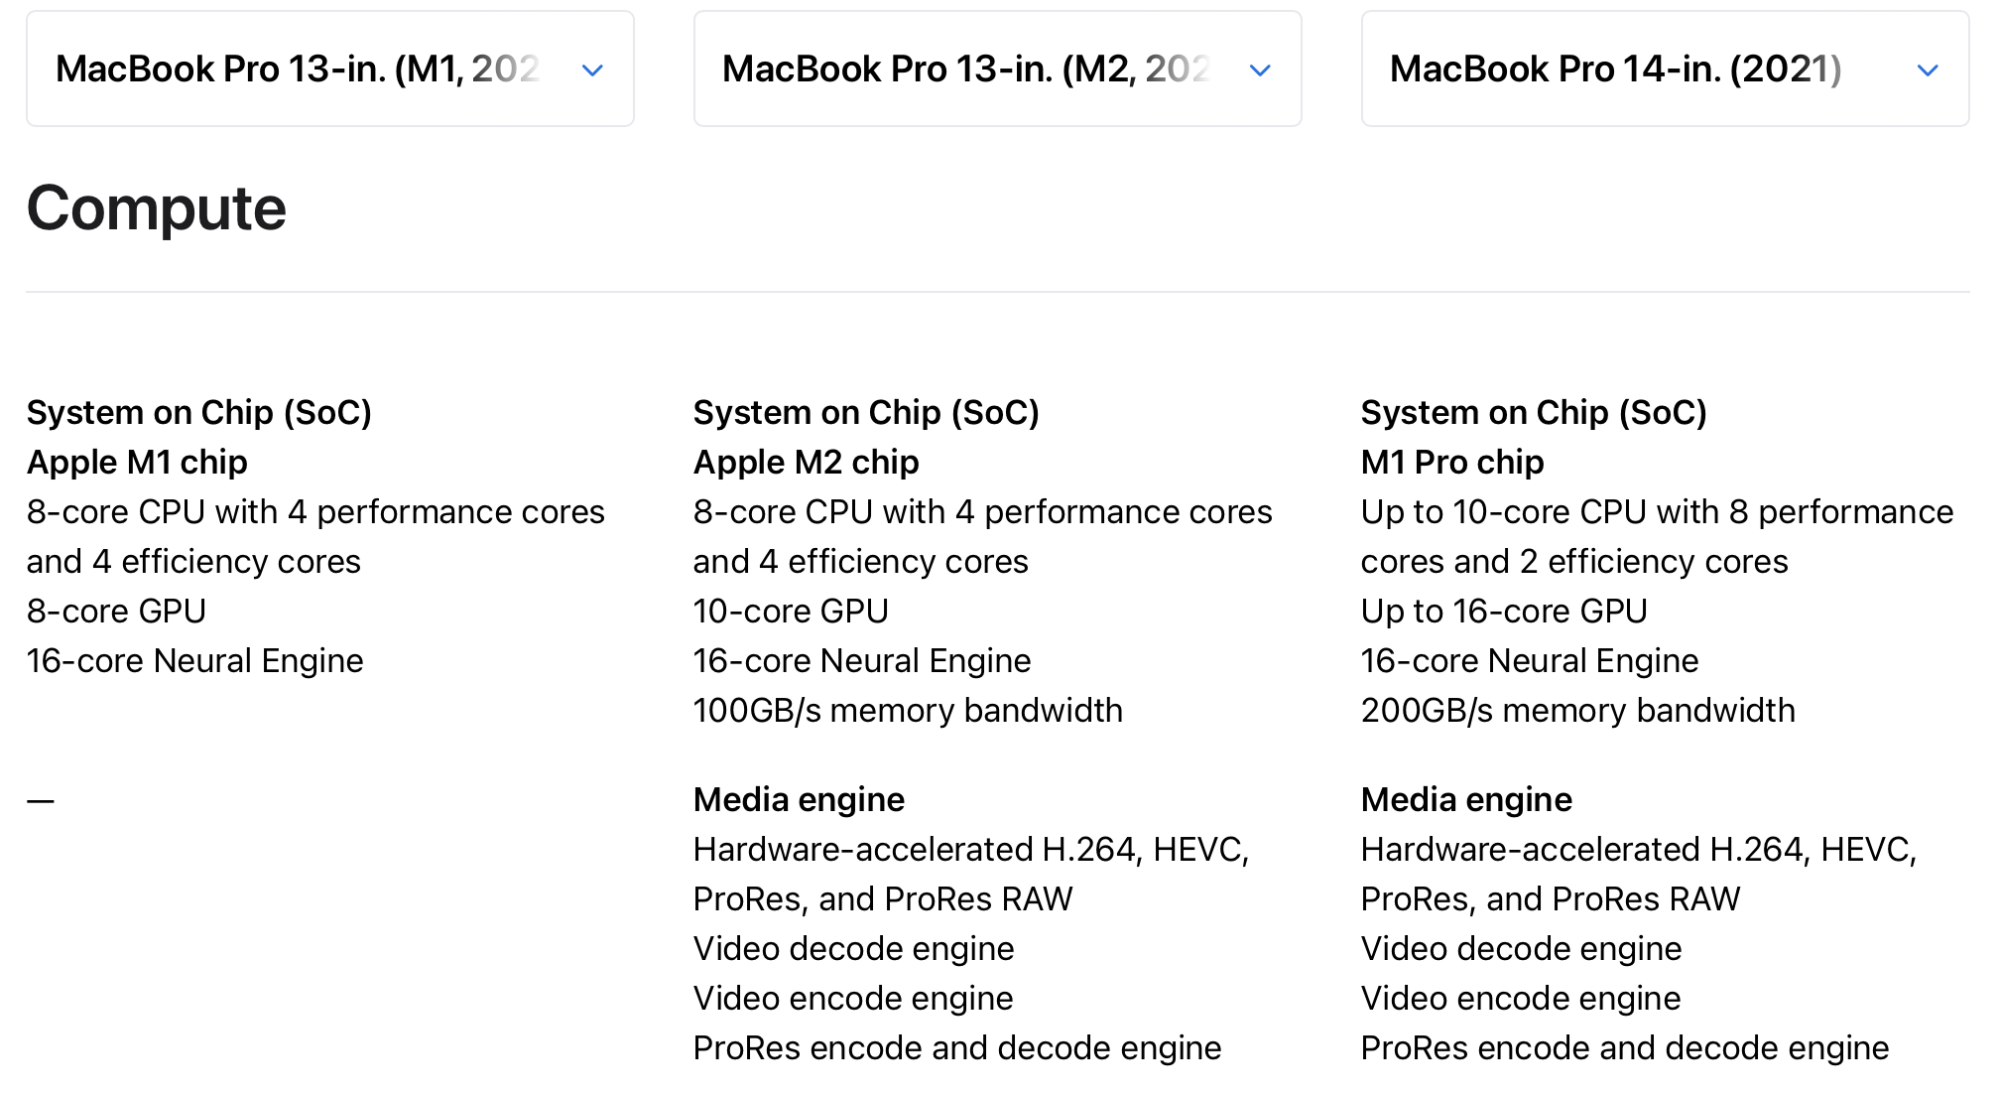Click ProRes encode and decode engine under M1 Pro
Viewport: 2000px width, 1098px height.
point(1624,1047)
